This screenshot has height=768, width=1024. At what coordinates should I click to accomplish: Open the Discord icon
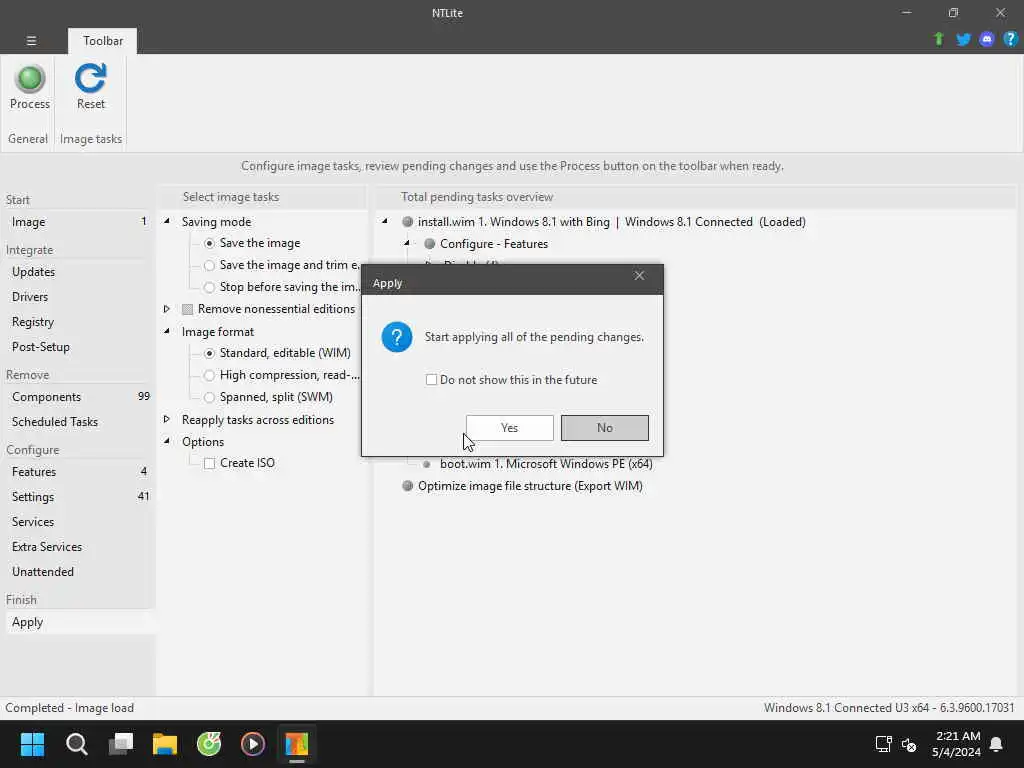[x=987, y=39]
